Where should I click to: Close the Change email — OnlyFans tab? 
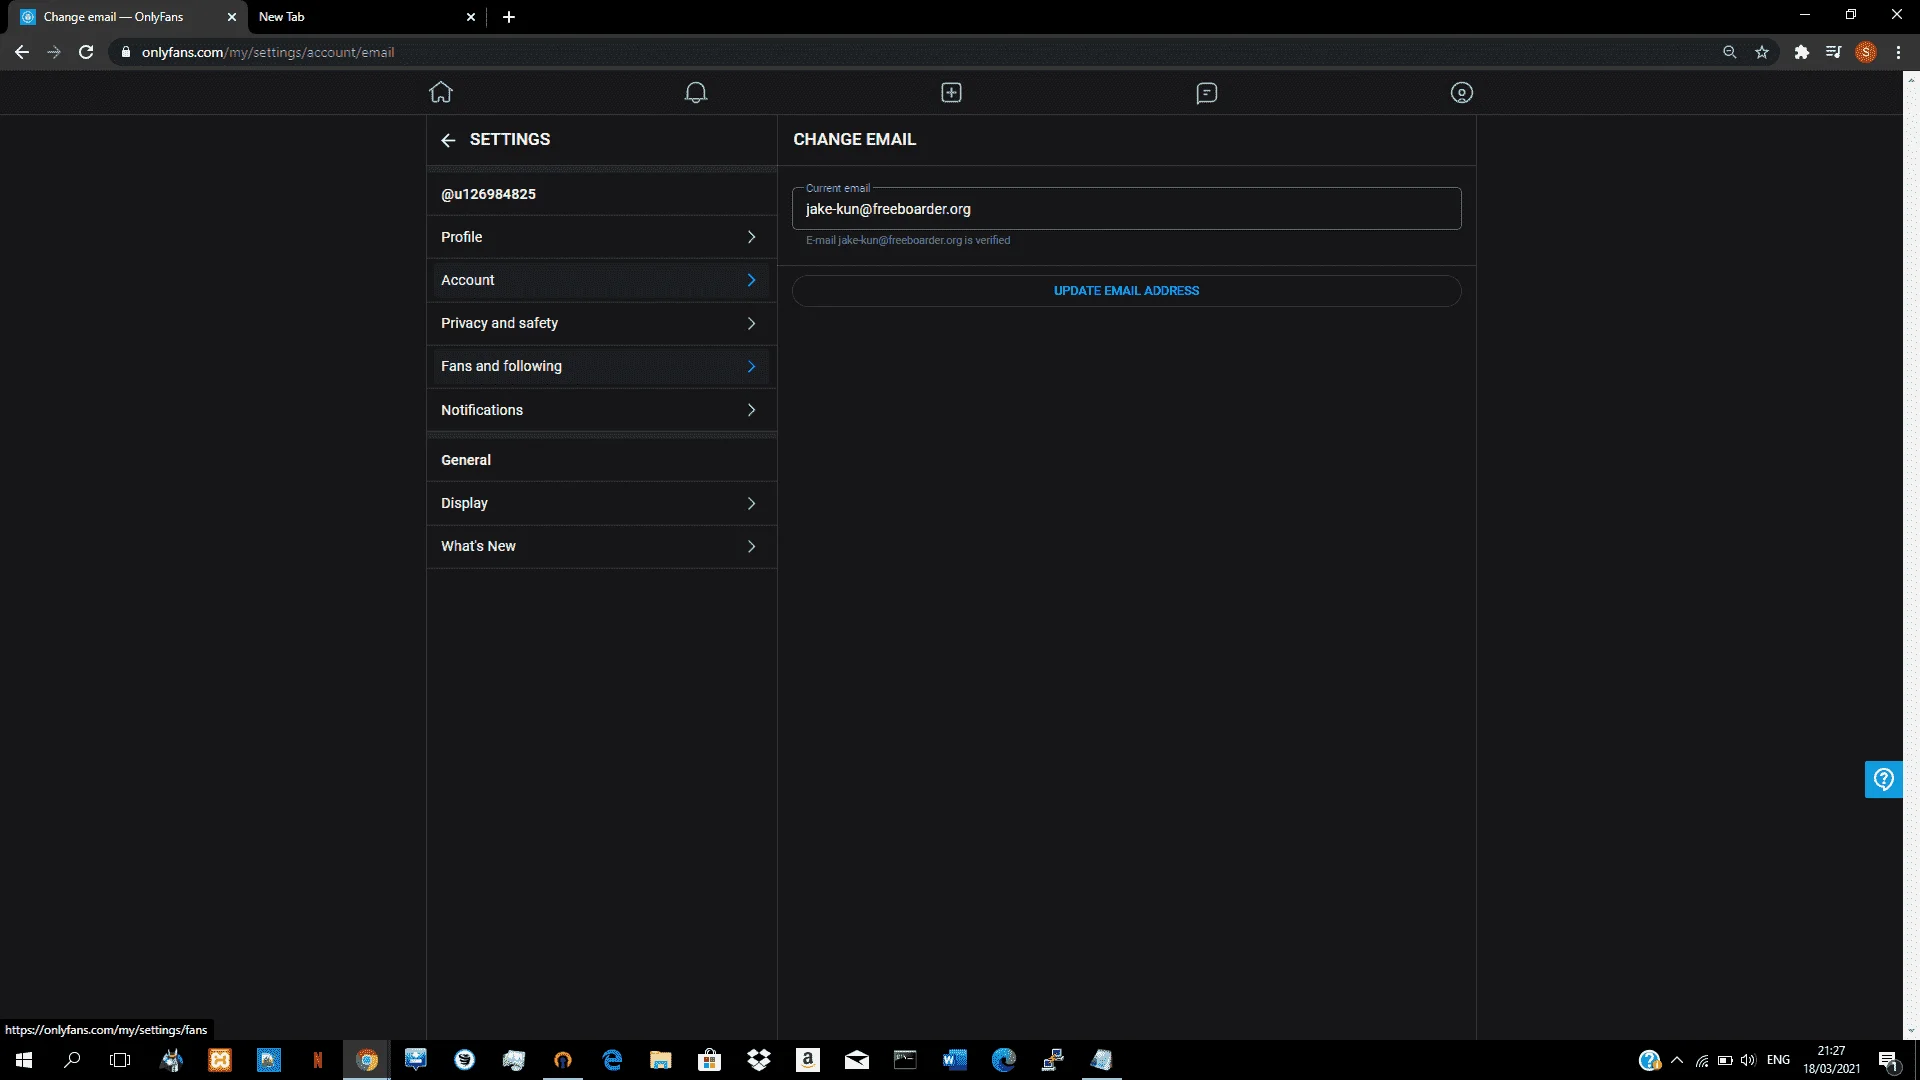coord(232,17)
